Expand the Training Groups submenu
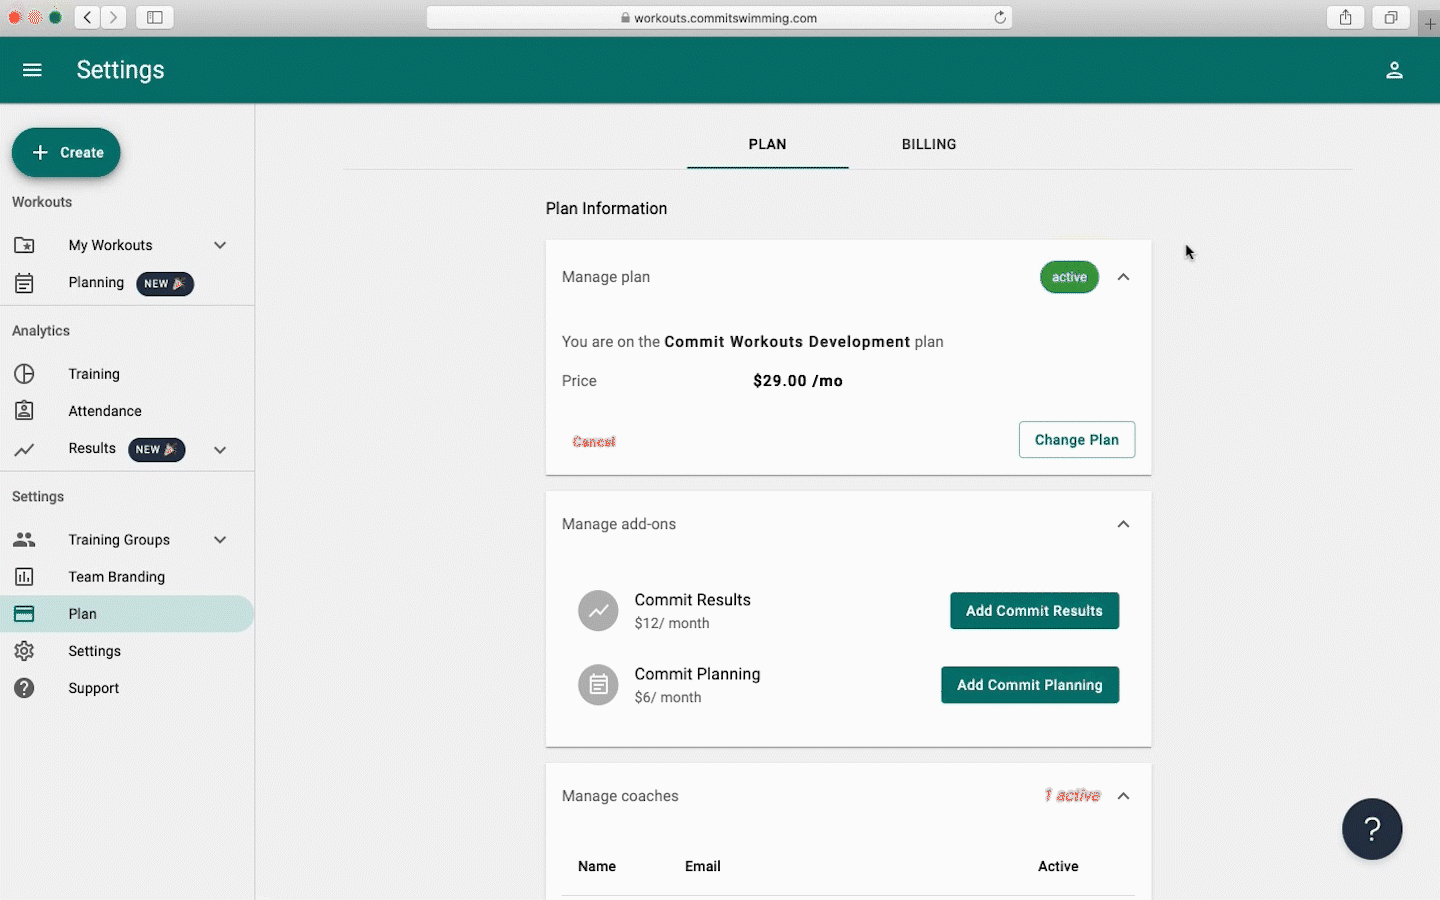 [220, 540]
